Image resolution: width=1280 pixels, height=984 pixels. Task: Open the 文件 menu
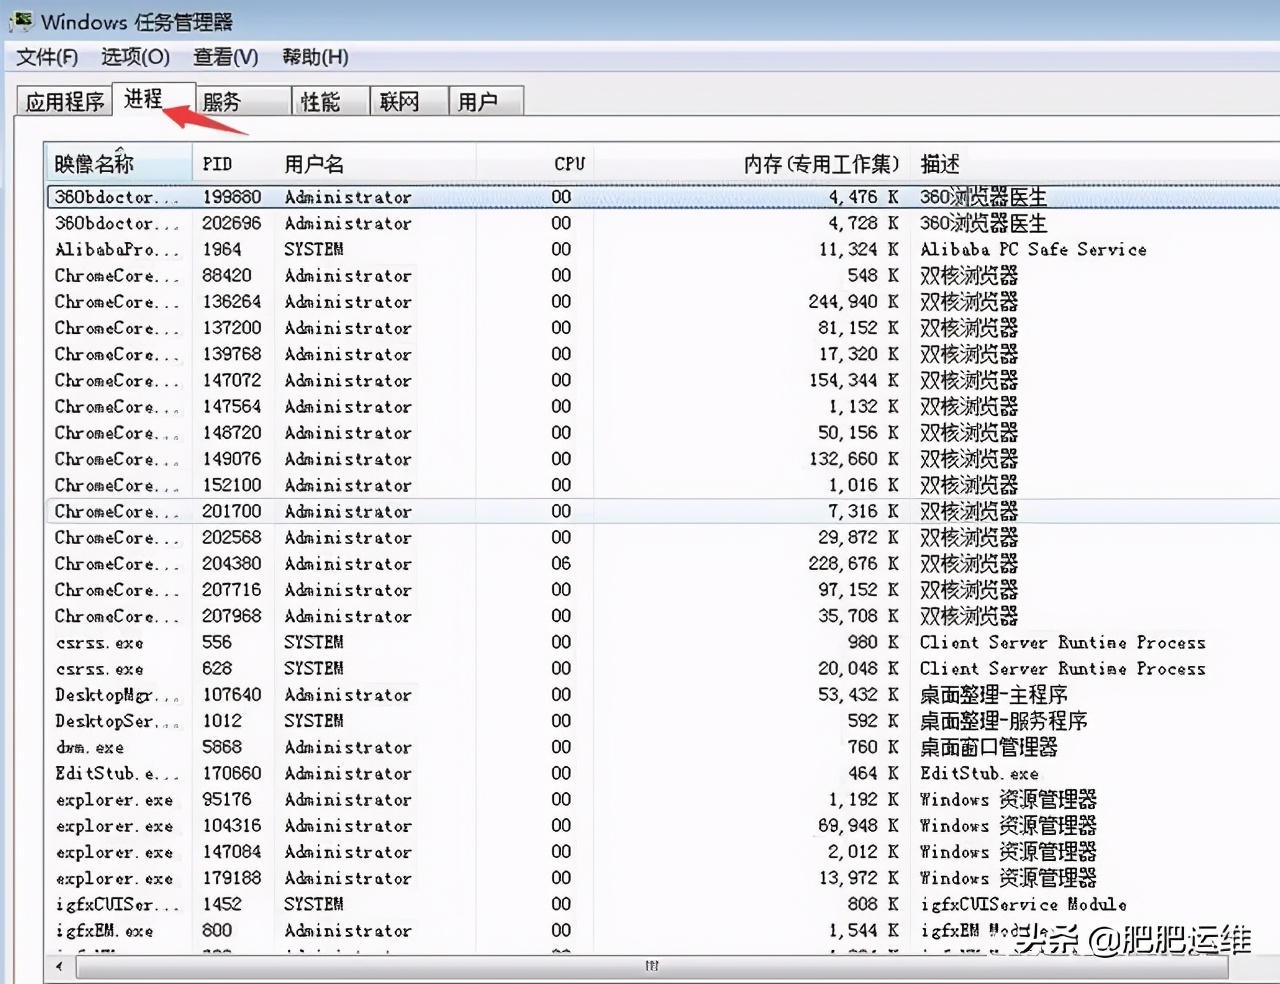(x=46, y=57)
